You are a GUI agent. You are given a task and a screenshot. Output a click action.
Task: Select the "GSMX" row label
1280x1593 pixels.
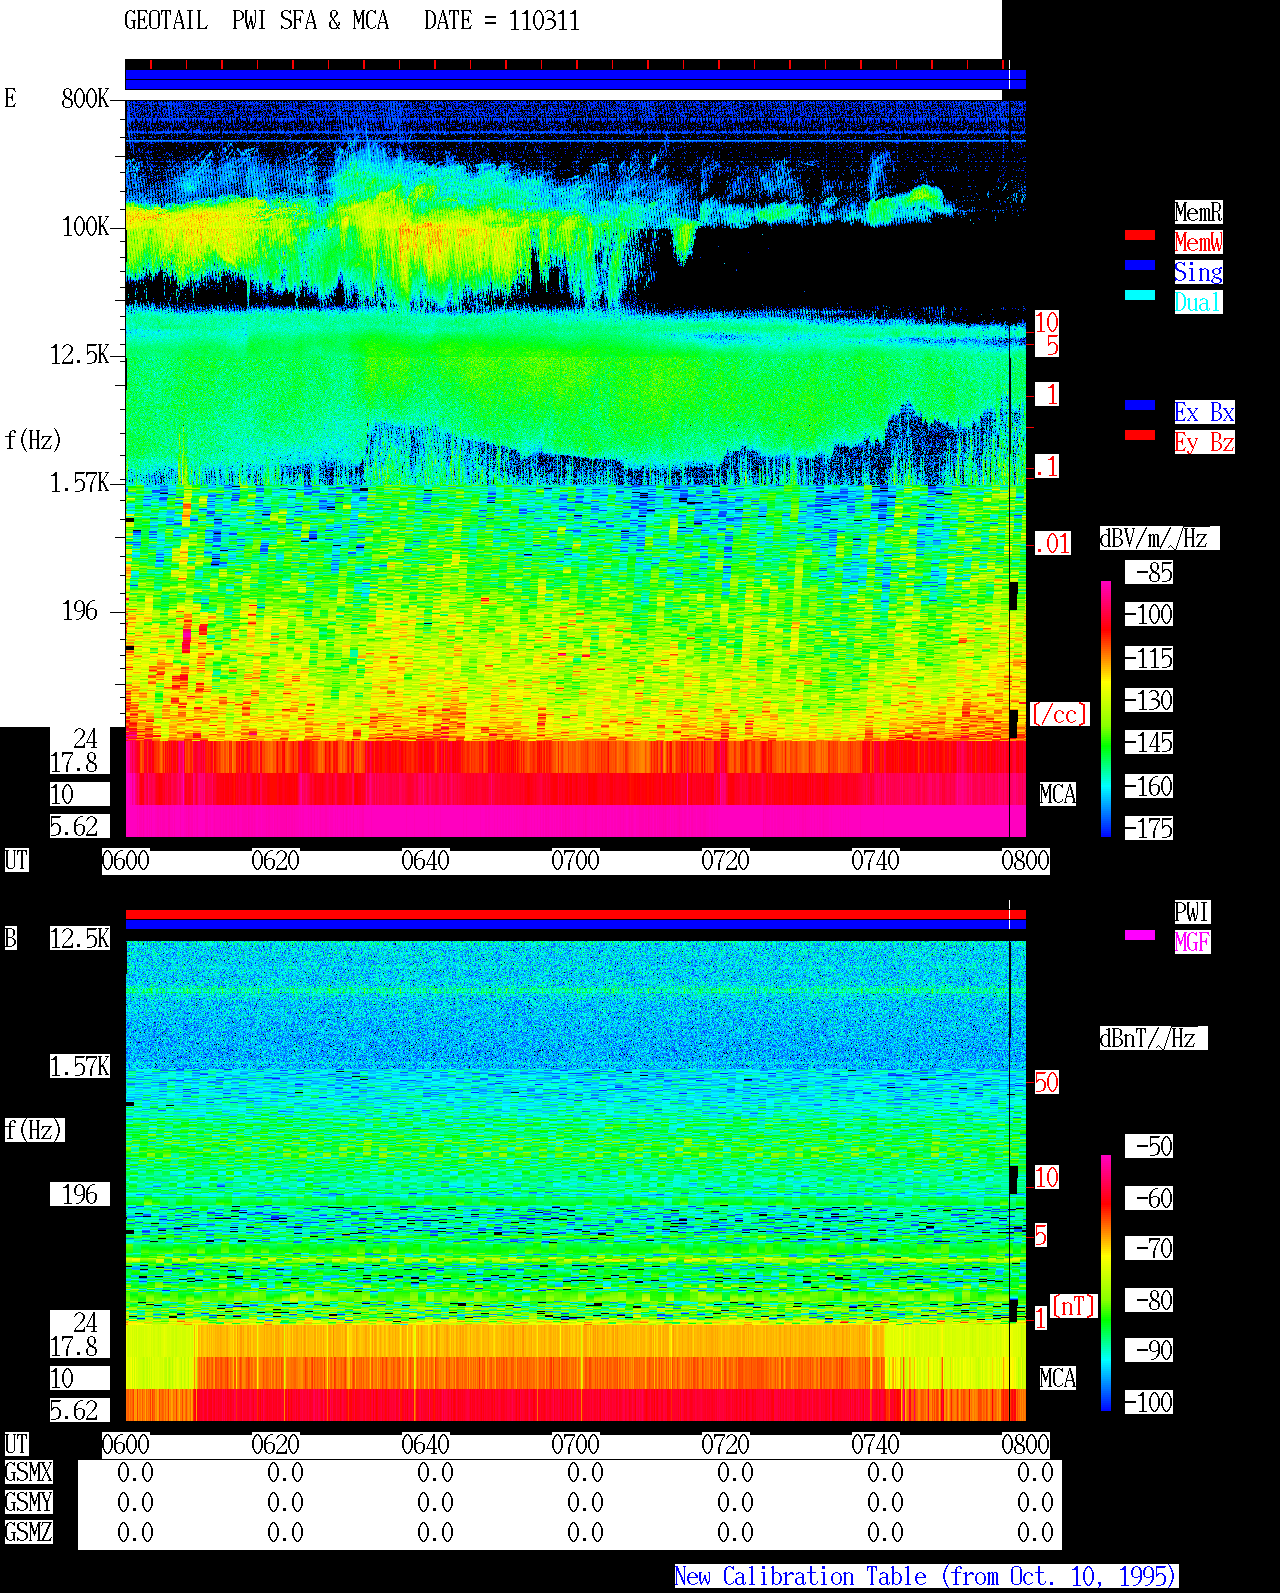28,1472
